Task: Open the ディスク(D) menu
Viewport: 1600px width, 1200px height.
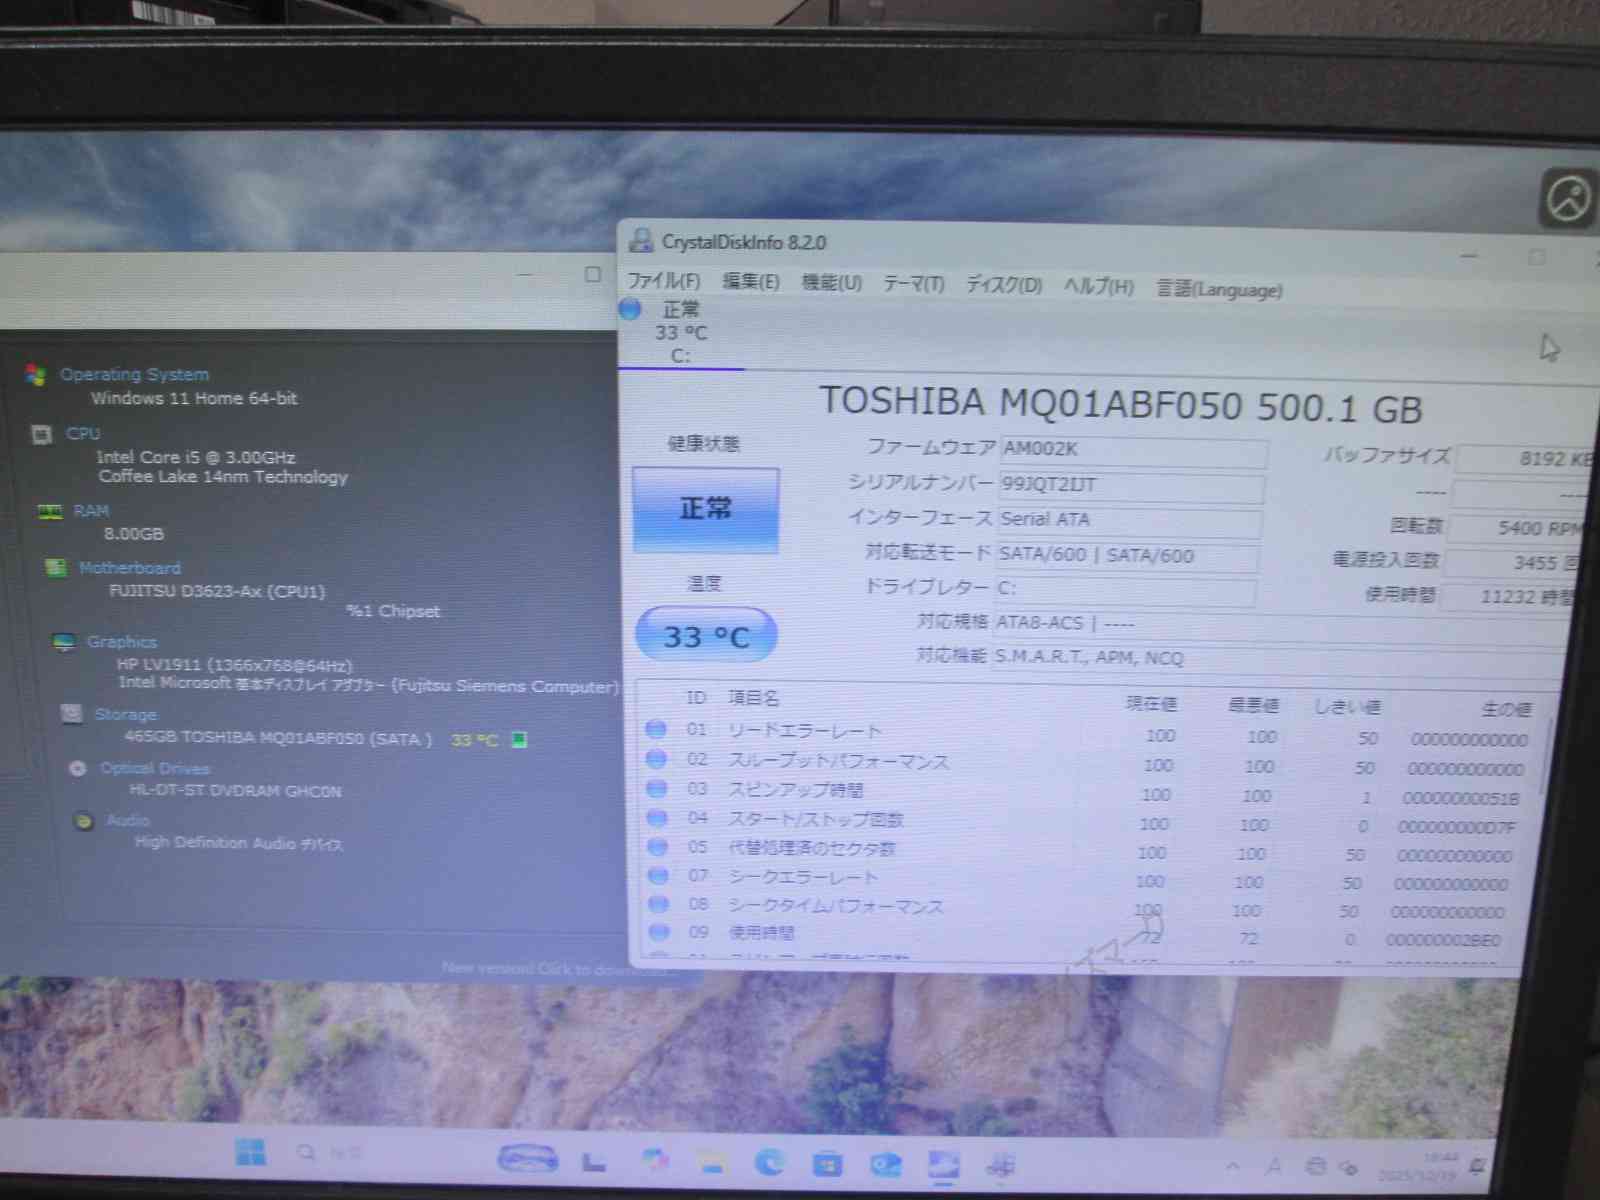Action: (x=1003, y=285)
